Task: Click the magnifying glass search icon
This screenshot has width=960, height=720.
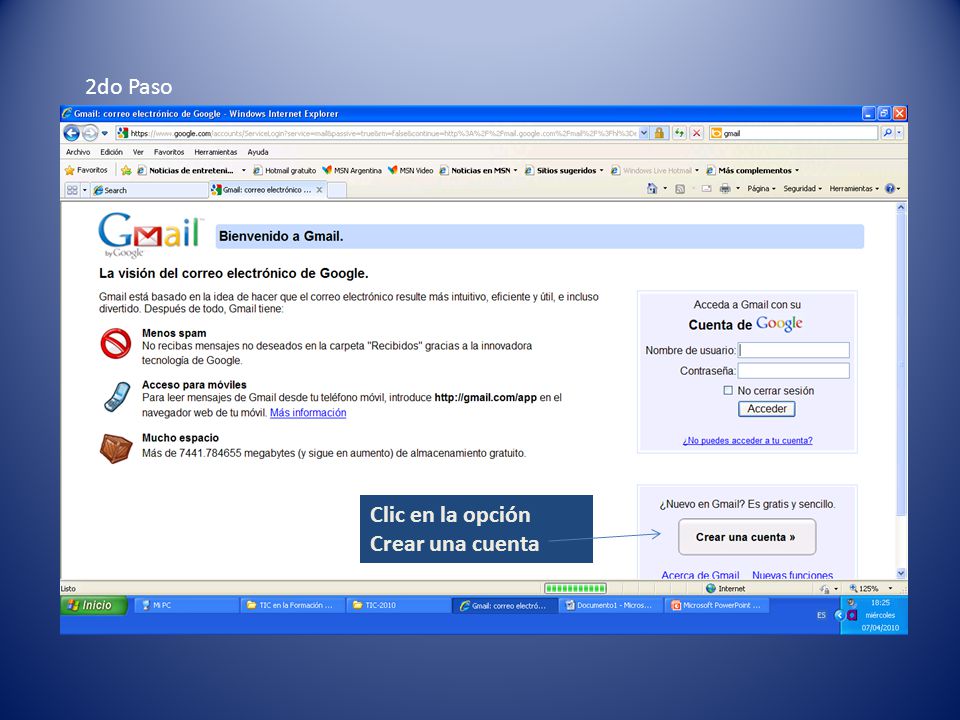Action: point(887,133)
